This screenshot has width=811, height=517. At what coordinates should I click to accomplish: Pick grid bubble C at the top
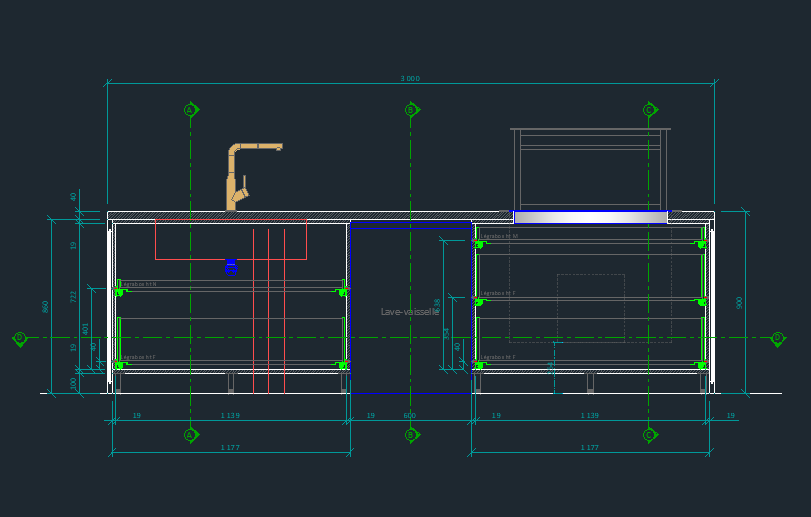(649, 110)
